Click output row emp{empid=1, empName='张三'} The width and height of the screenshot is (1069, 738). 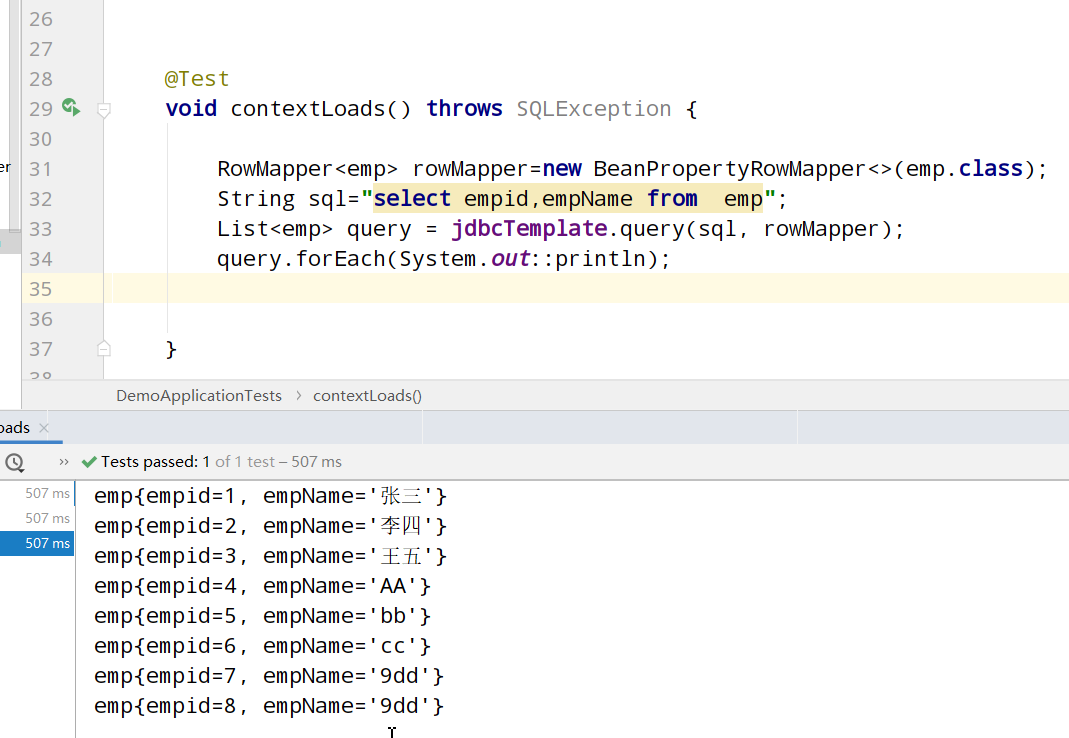270,496
